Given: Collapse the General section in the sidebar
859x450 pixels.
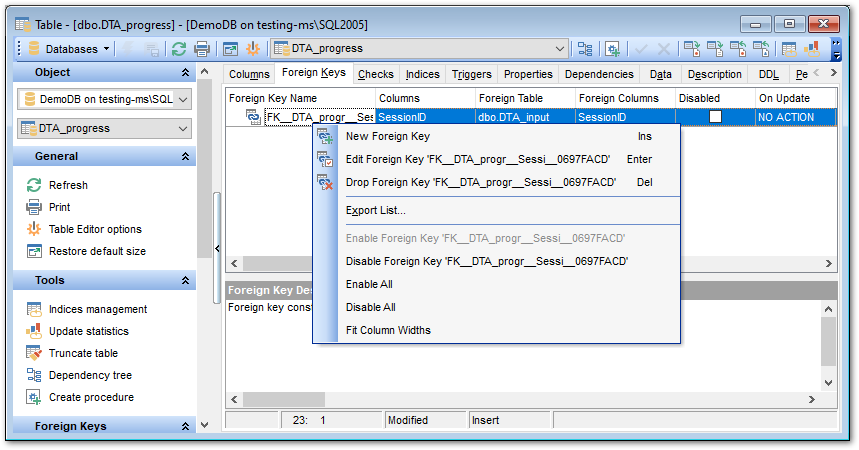Looking at the screenshot, I should [x=185, y=157].
